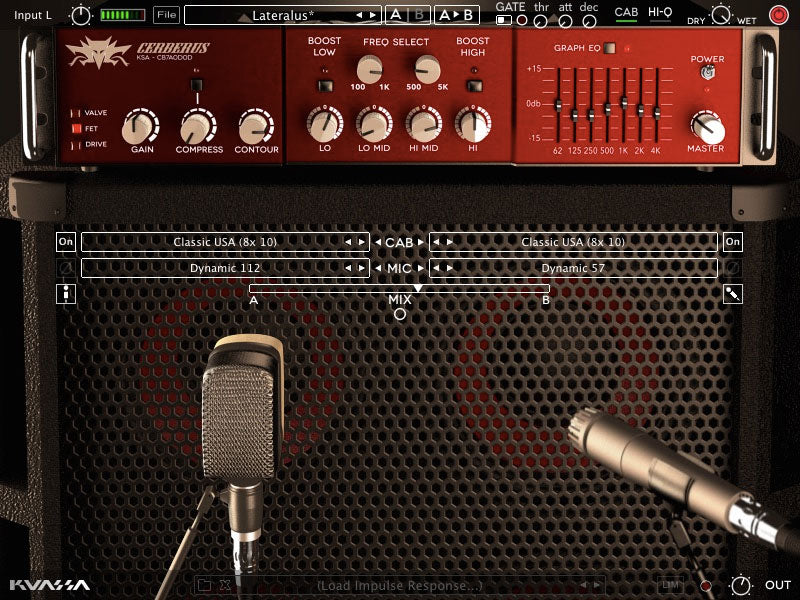Open the Dynamic 112 microphone selector

click(x=225, y=268)
